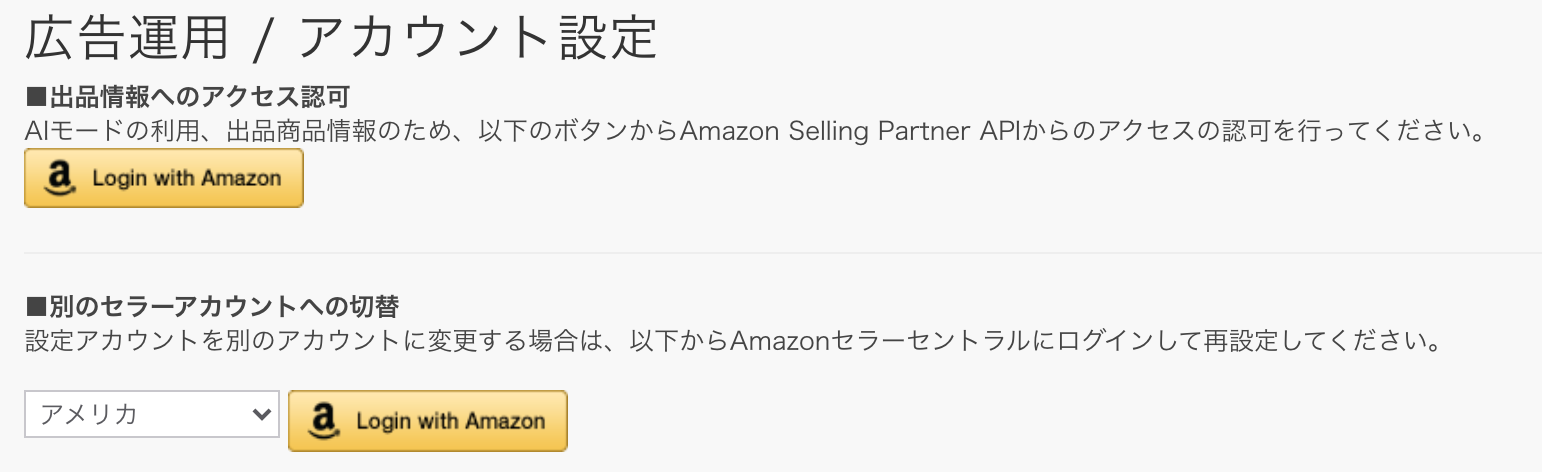This screenshot has height=472, width=1542.
Task: Click the Amazon logo on the access authorization button
Action: pyautogui.click(x=61, y=179)
